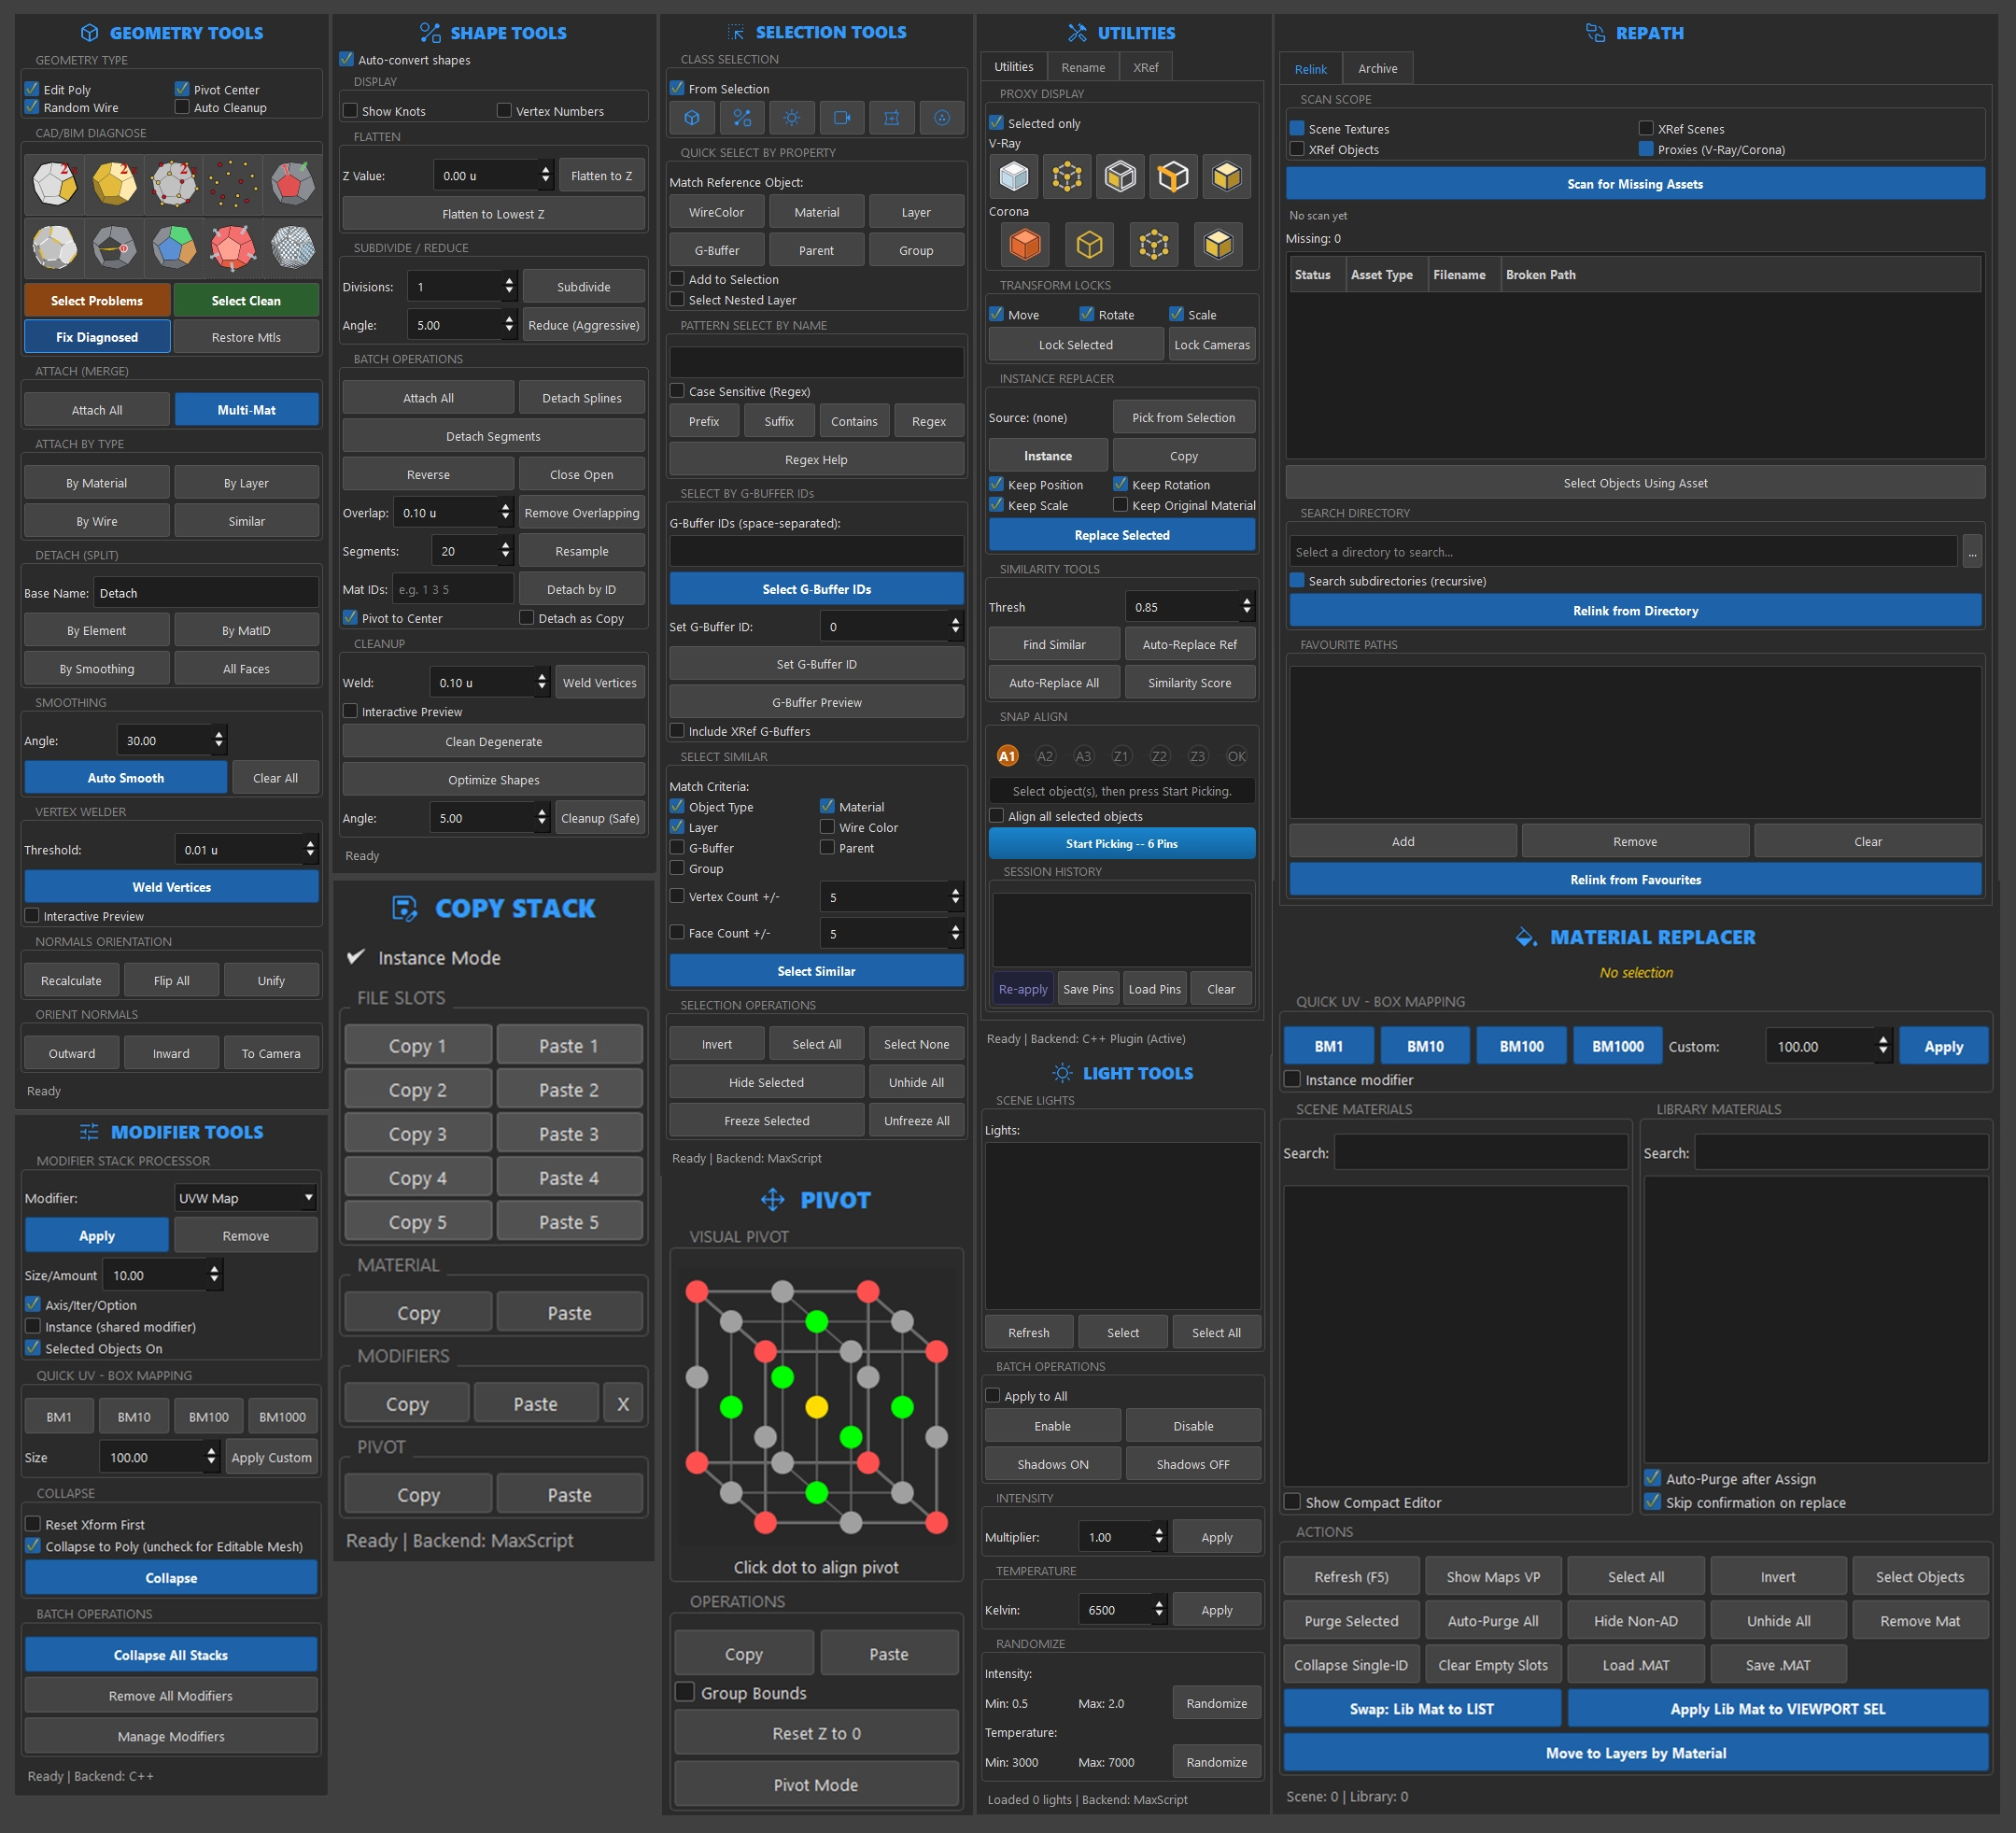Viewport: 2016px width, 1833px height.
Task: Open the Modifier UVW Map dropdown
Action: click(246, 1198)
